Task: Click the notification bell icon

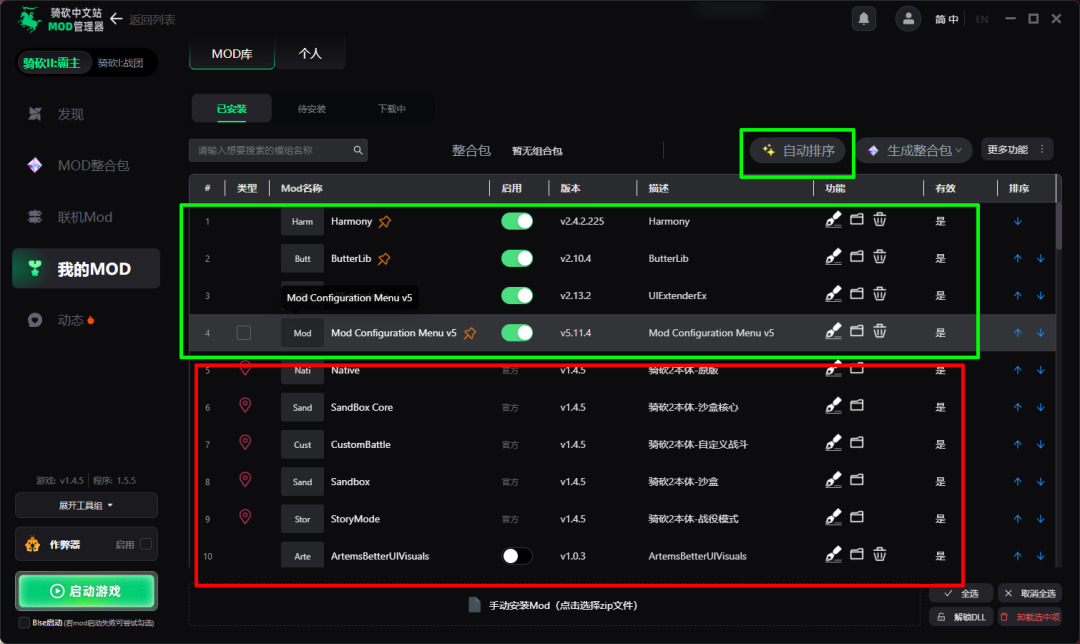Action: (x=864, y=18)
